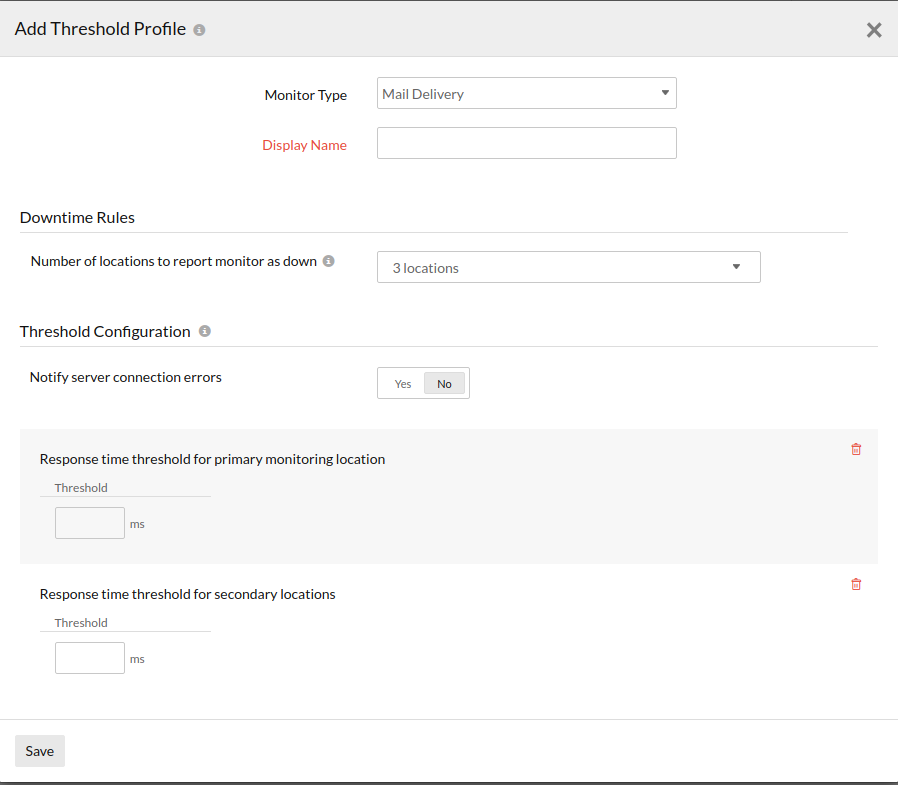Close the Add Threshold Profile dialog
898x785 pixels.
(874, 30)
